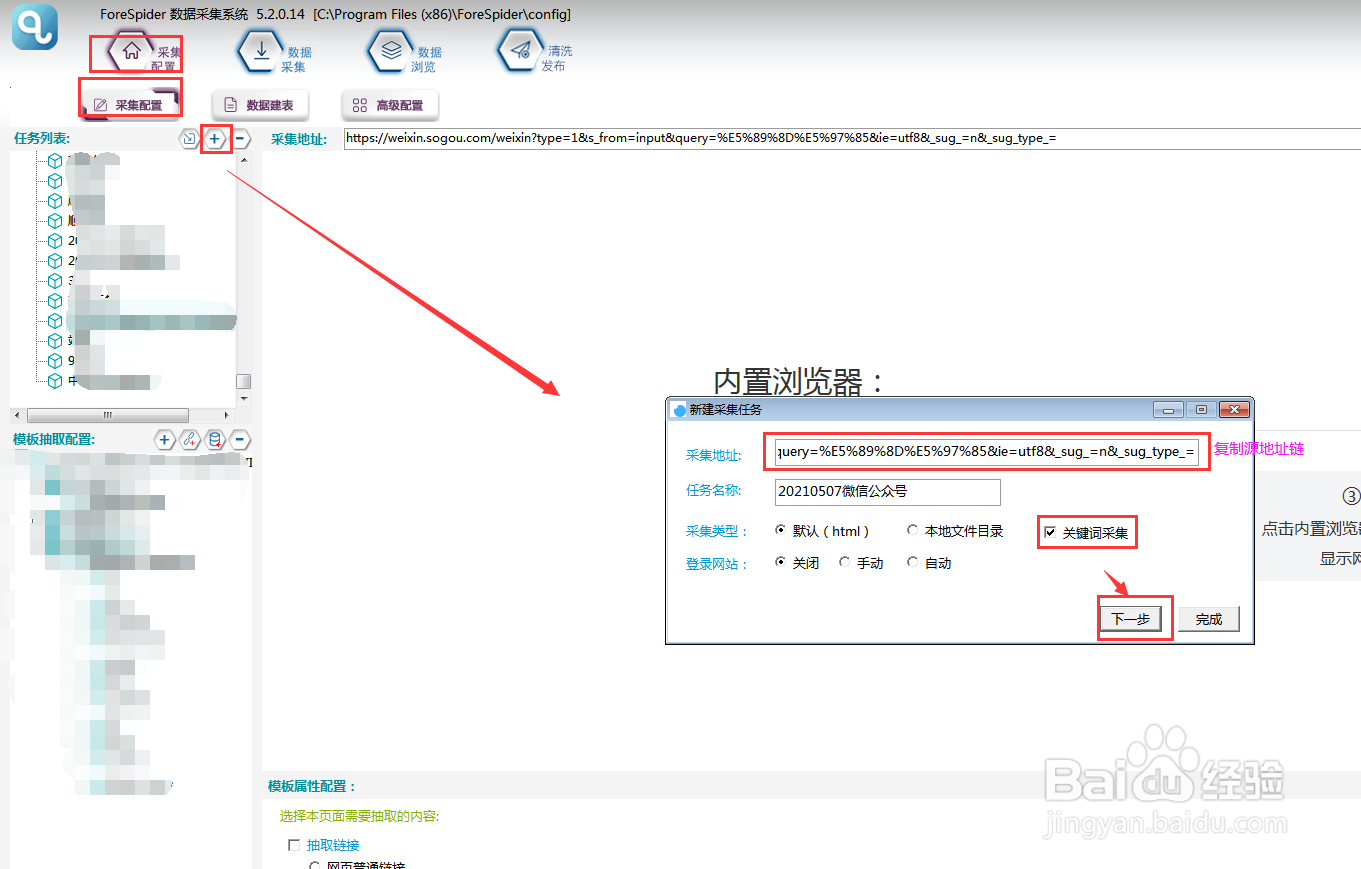The image size is (1361, 869).
Task: Click the 复制源地址链 pink link
Action: coord(1258,449)
